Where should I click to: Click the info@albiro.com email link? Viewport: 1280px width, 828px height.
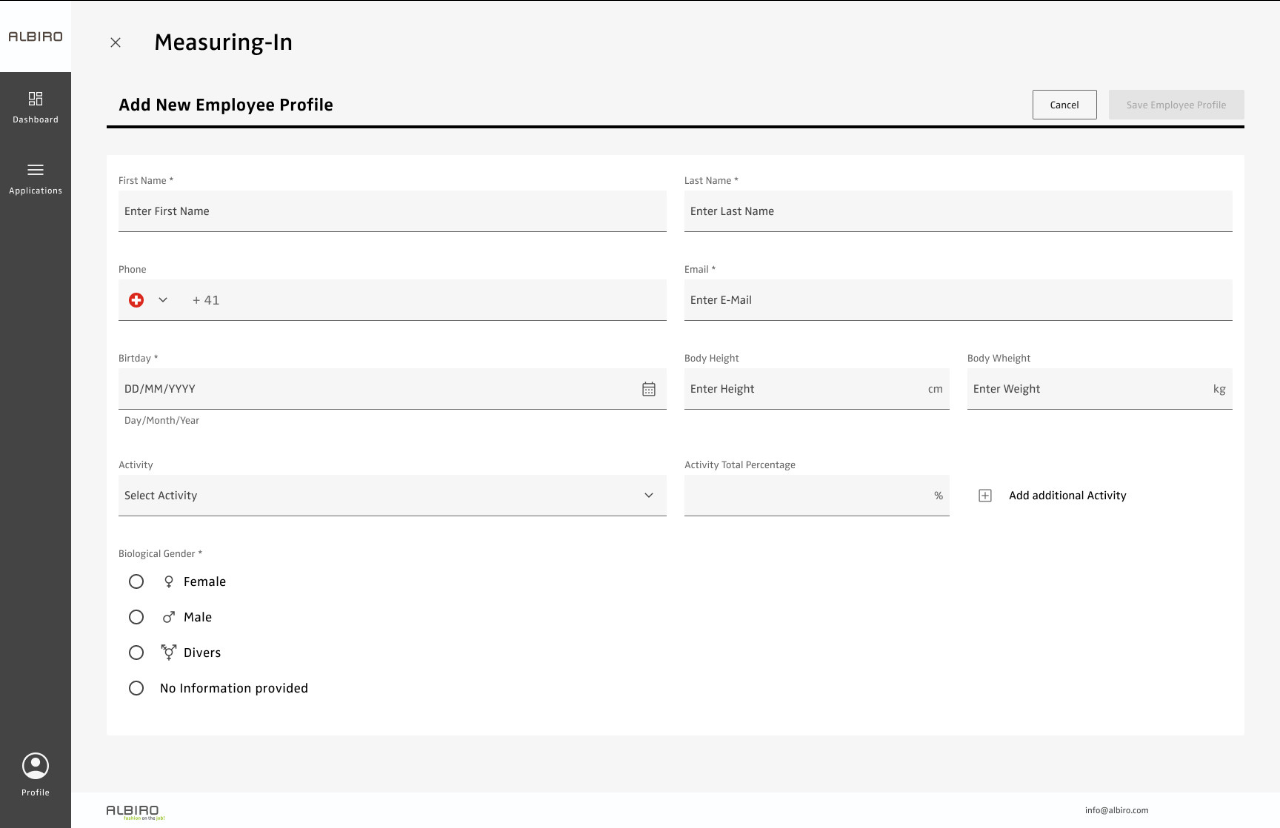point(1116,810)
